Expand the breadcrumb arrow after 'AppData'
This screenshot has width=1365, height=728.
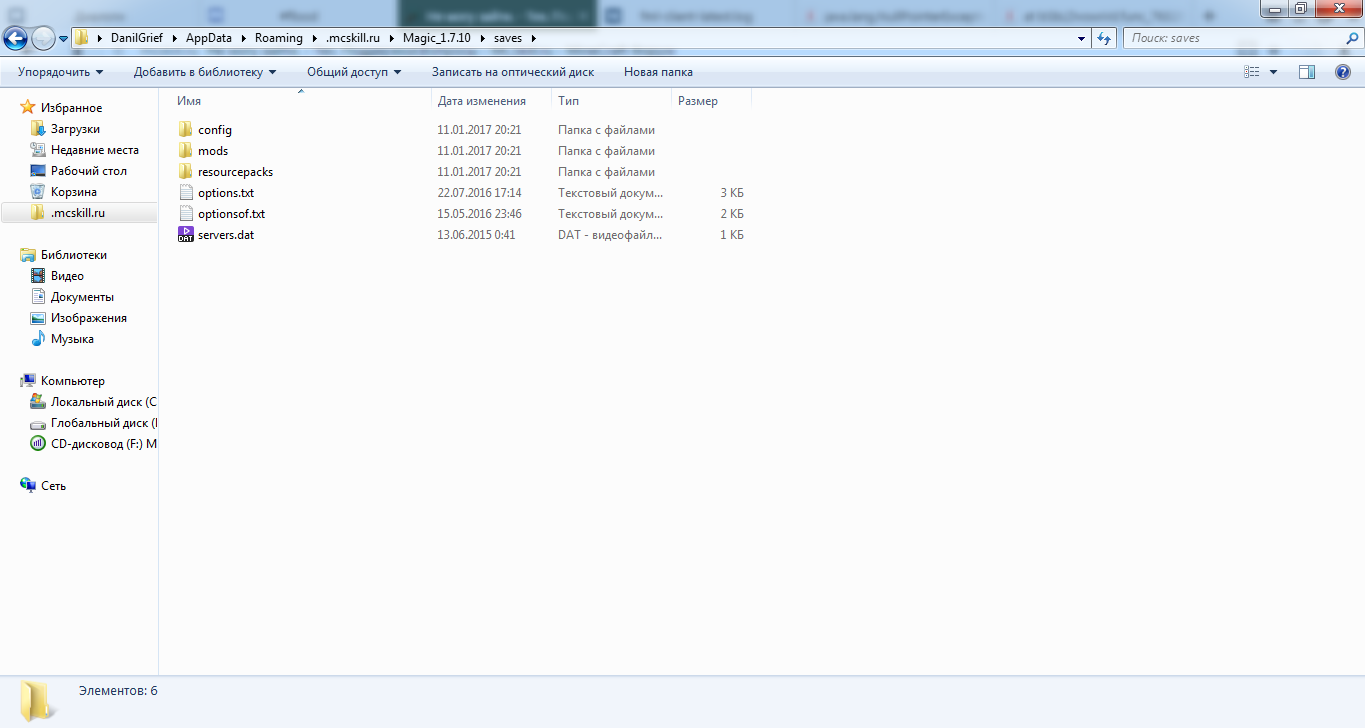pyautogui.click(x=243, y=38)
